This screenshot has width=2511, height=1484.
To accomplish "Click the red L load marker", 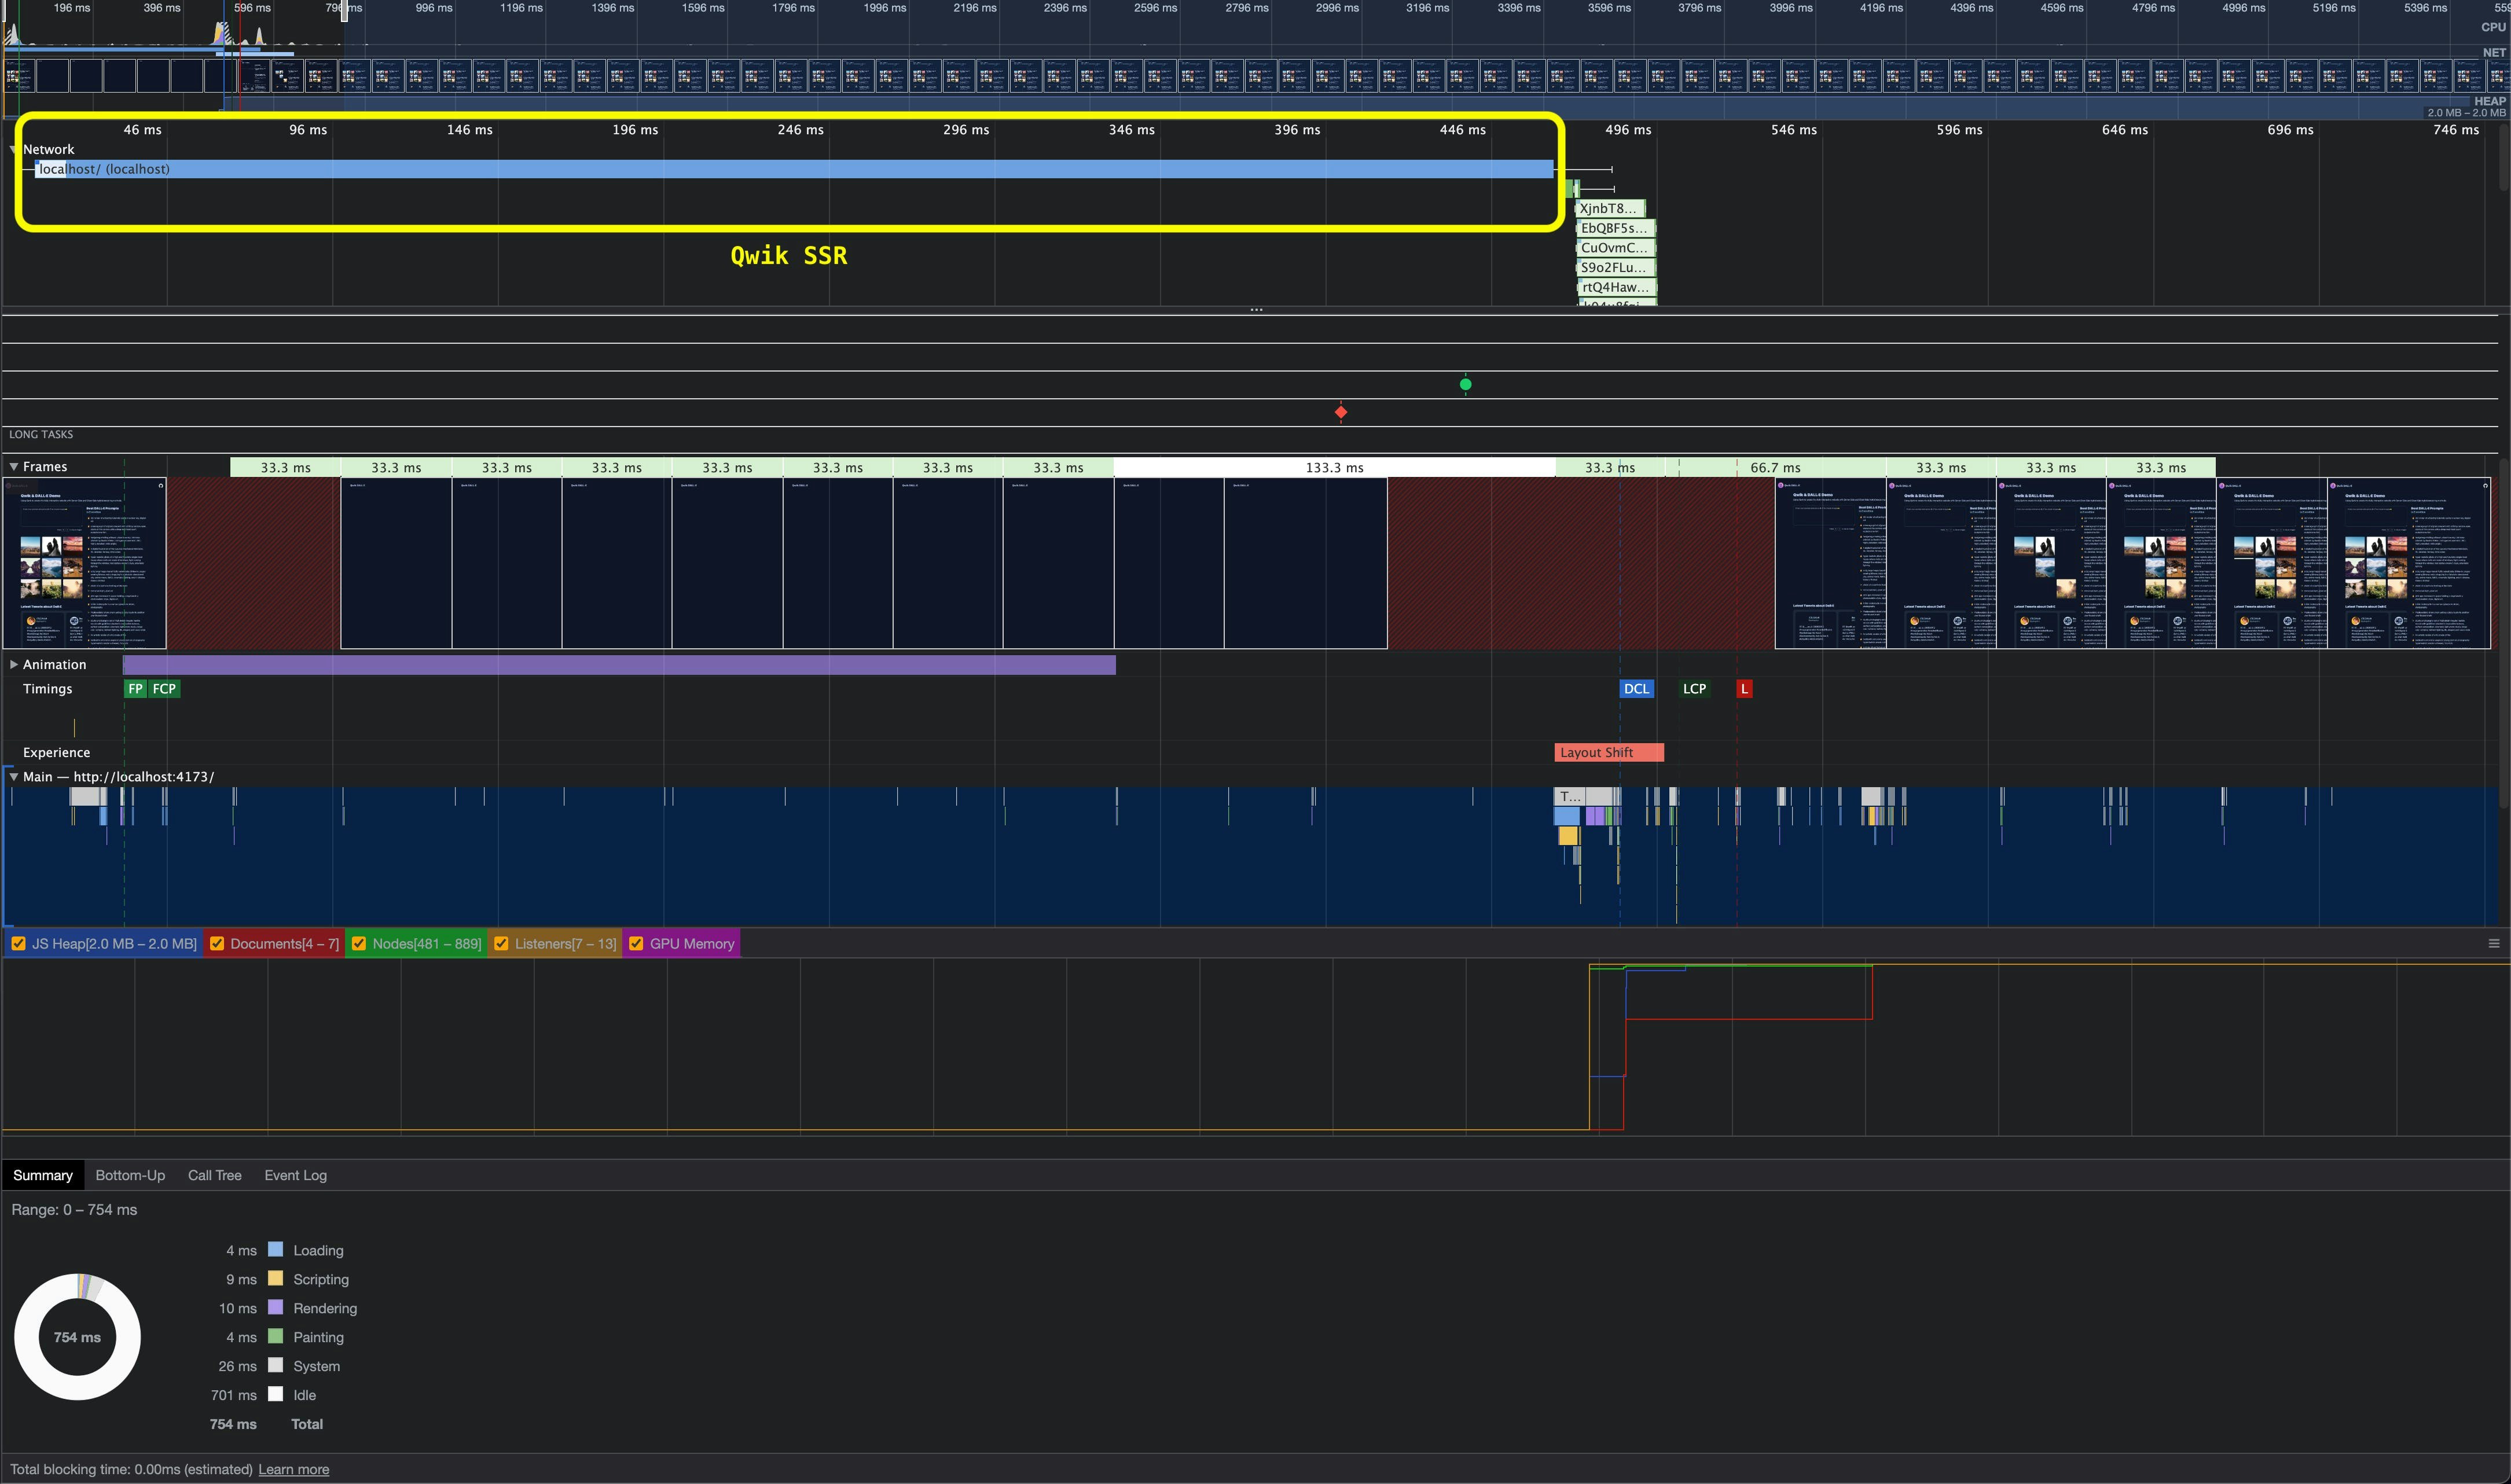I will click(x=1744, y=689).
